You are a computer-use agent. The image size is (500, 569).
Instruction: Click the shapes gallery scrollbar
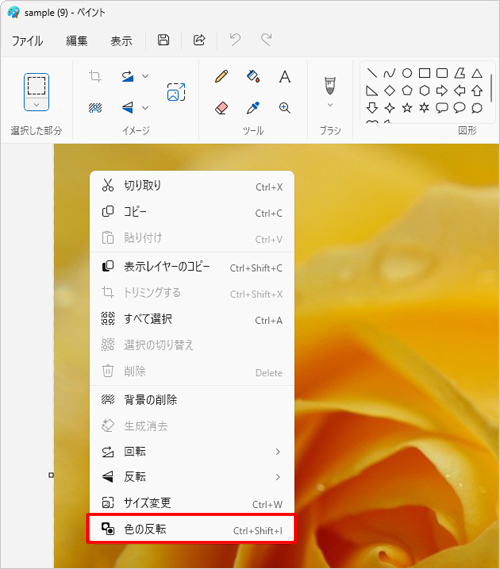[x=491, y=88]
